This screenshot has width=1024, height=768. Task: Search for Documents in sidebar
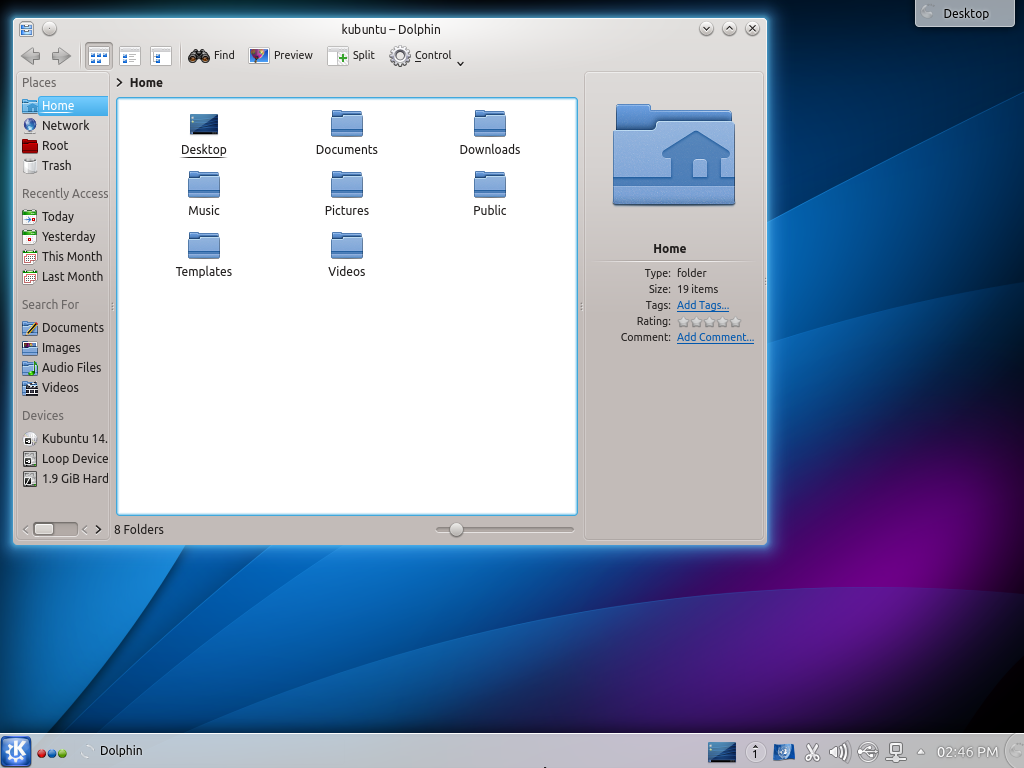(64, 327)
